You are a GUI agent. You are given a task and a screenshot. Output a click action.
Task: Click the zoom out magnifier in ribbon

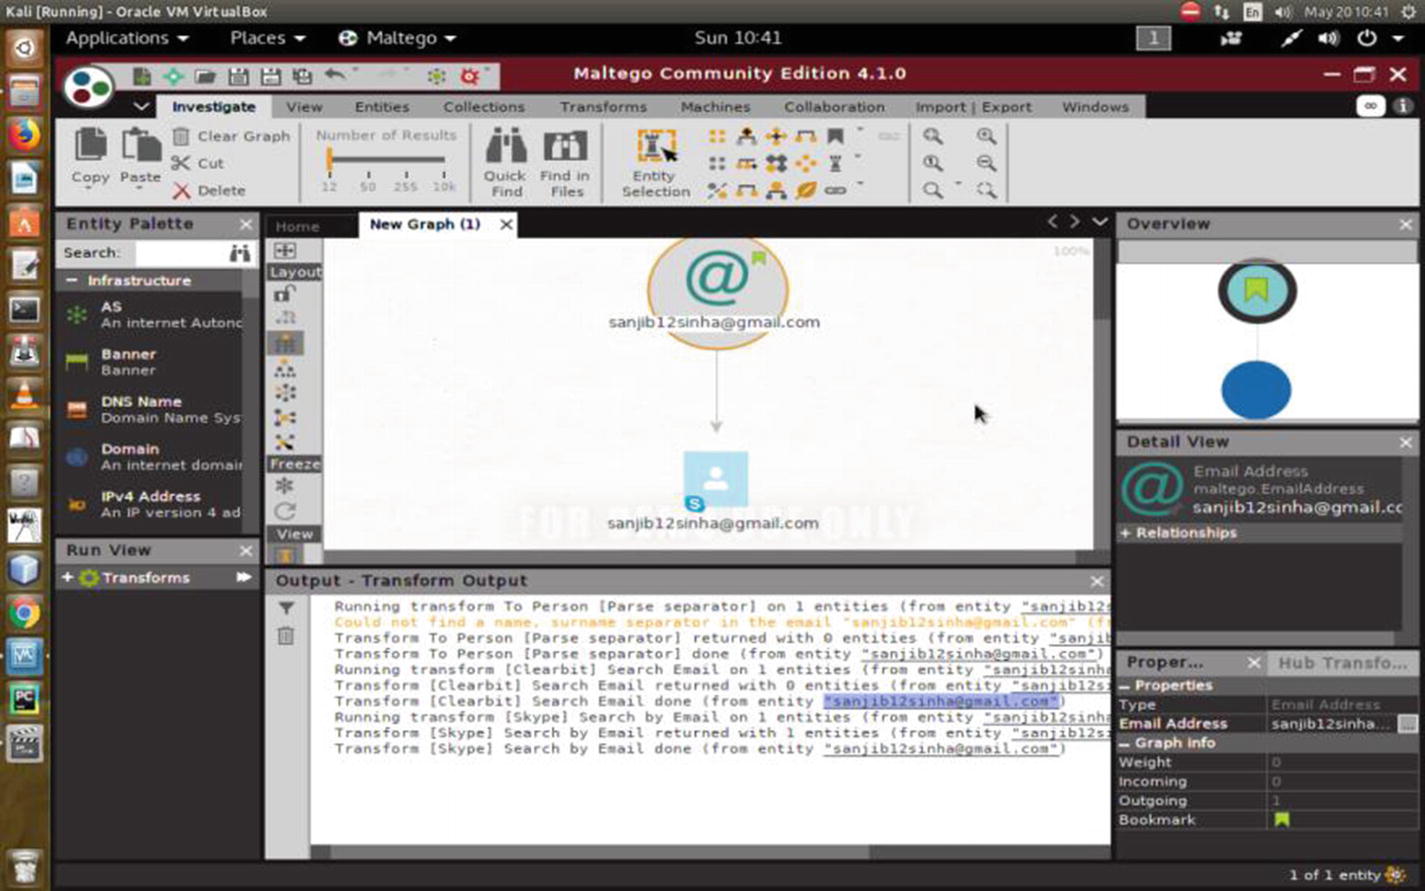tap(986, 163)
